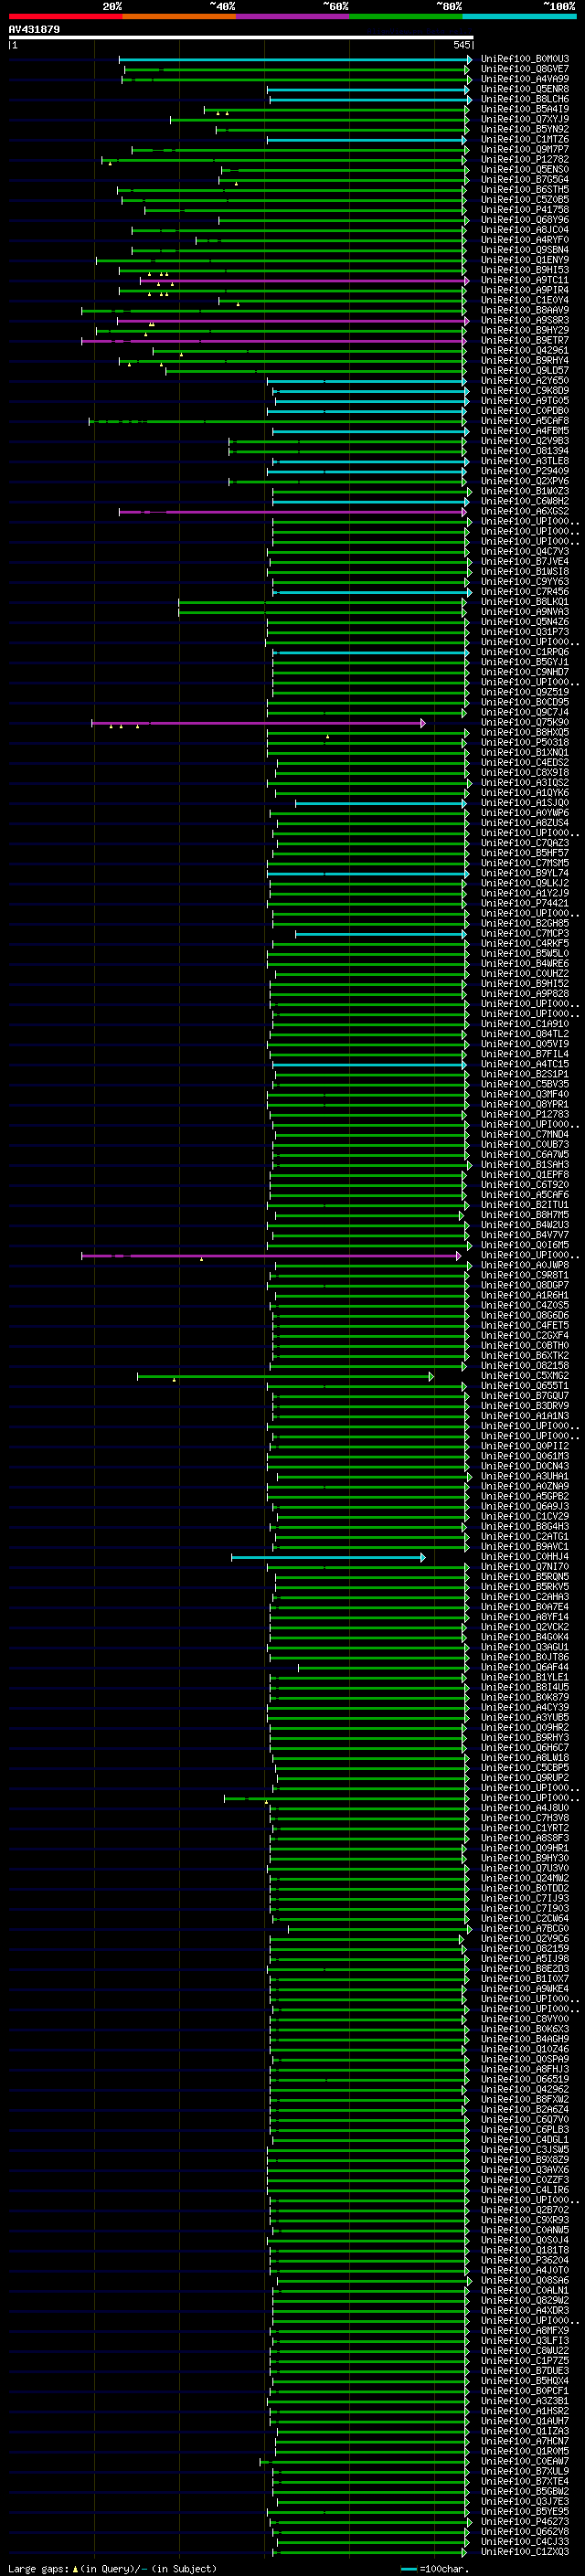Select hit label UniRef100_O81394
The width and height of the screenshot is (585, 2576).
coord(525,451)
